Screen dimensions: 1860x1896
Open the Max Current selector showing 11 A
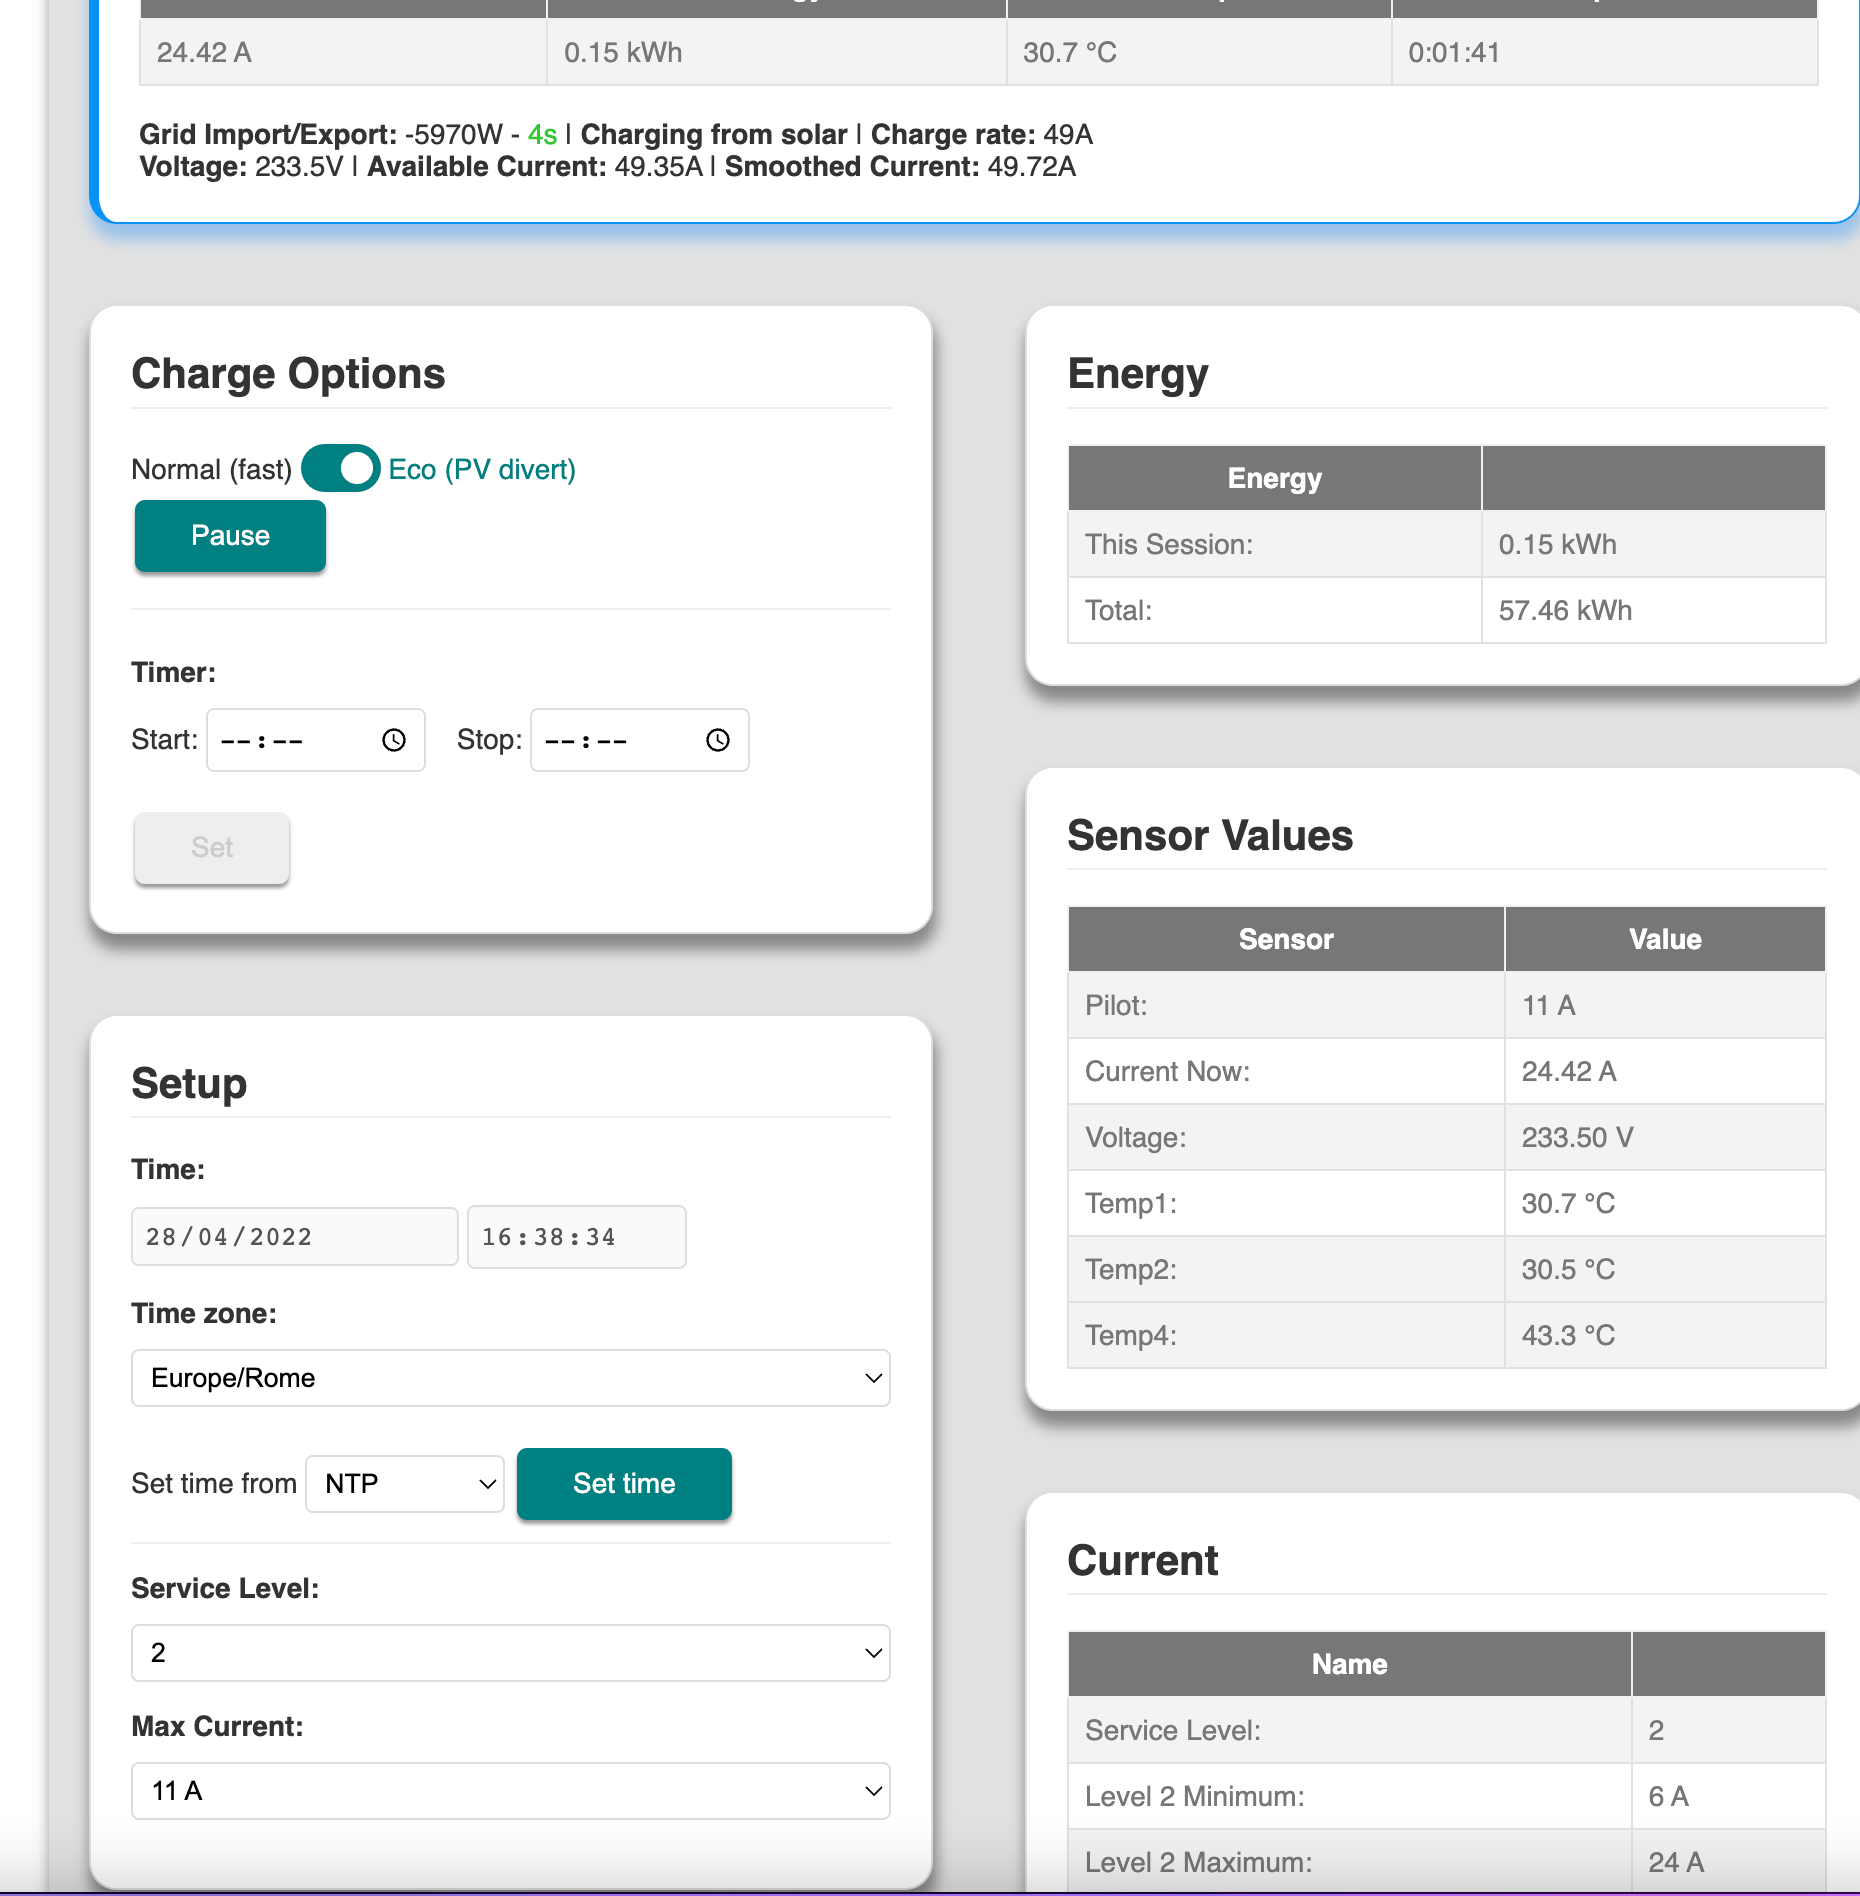511,1791
